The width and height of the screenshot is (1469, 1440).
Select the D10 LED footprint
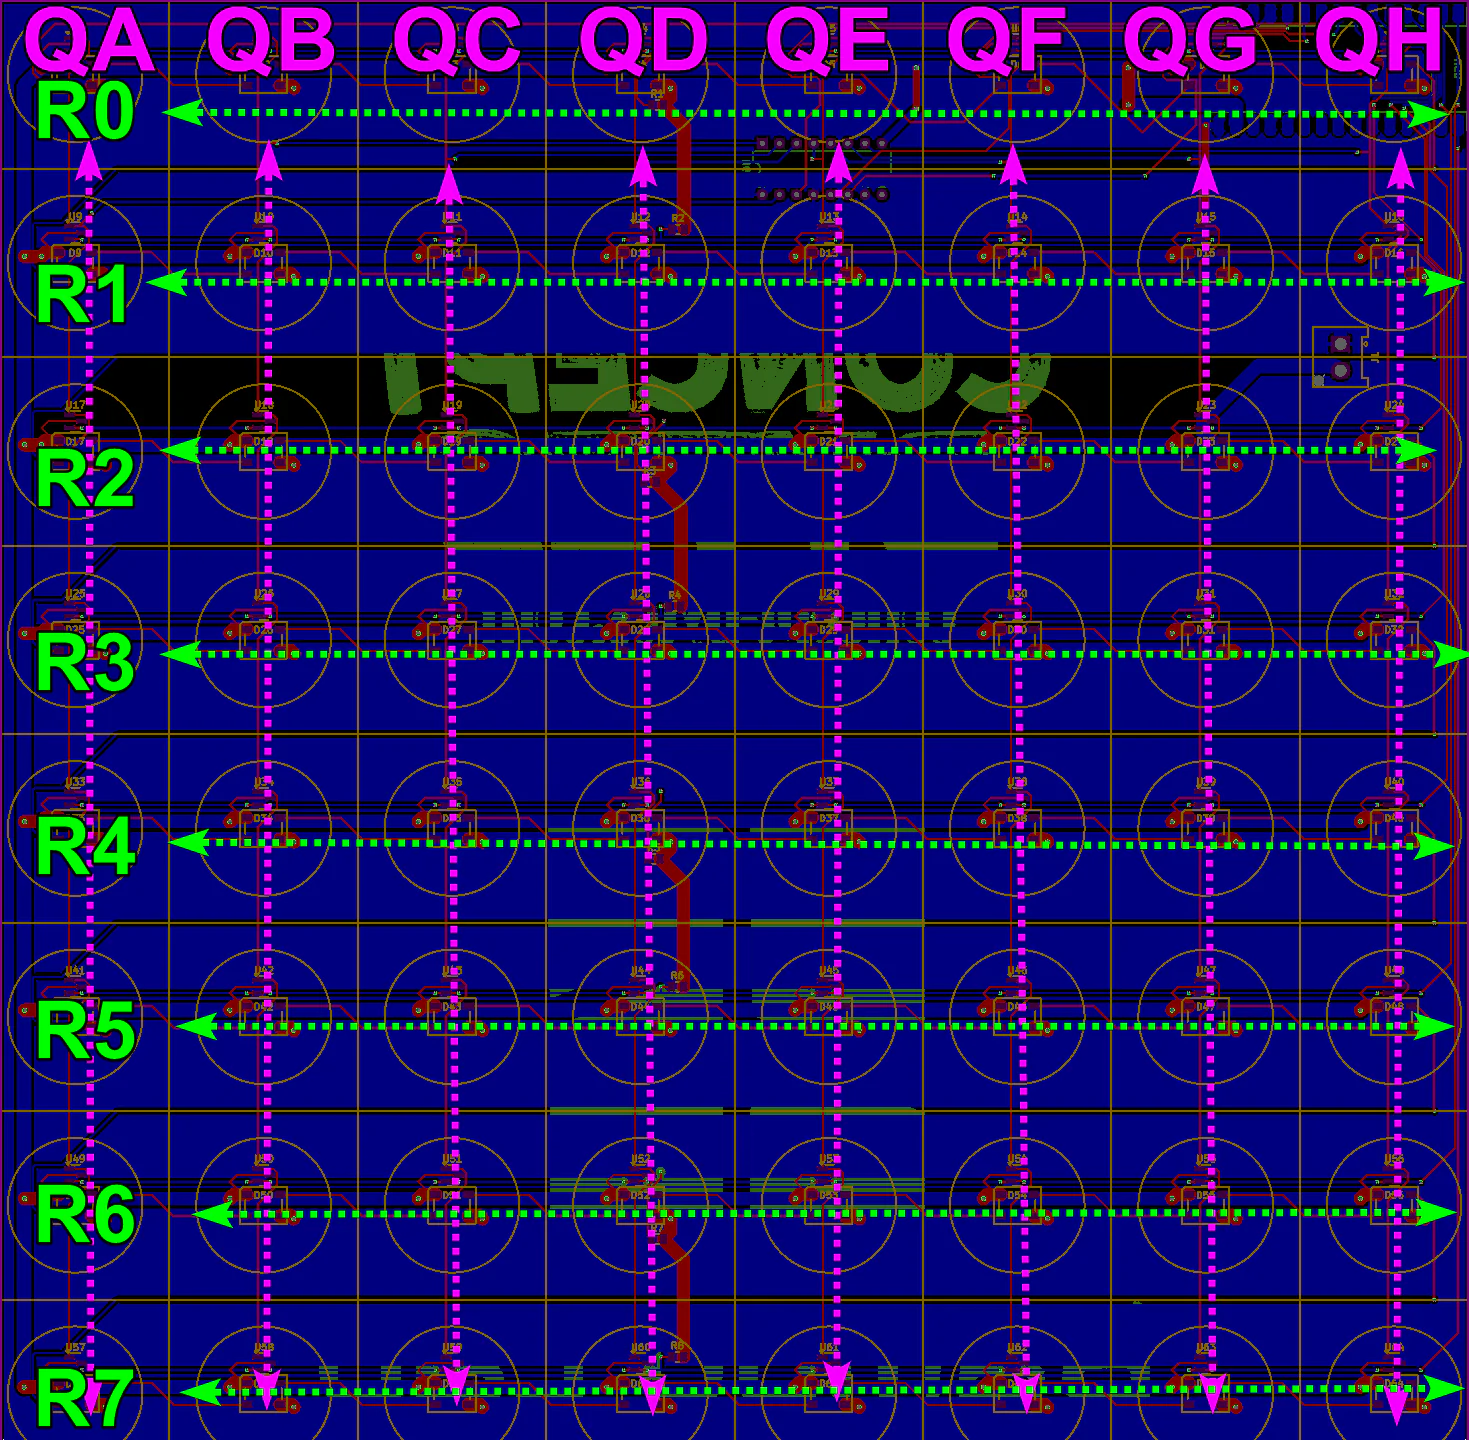tap(263, 262)
